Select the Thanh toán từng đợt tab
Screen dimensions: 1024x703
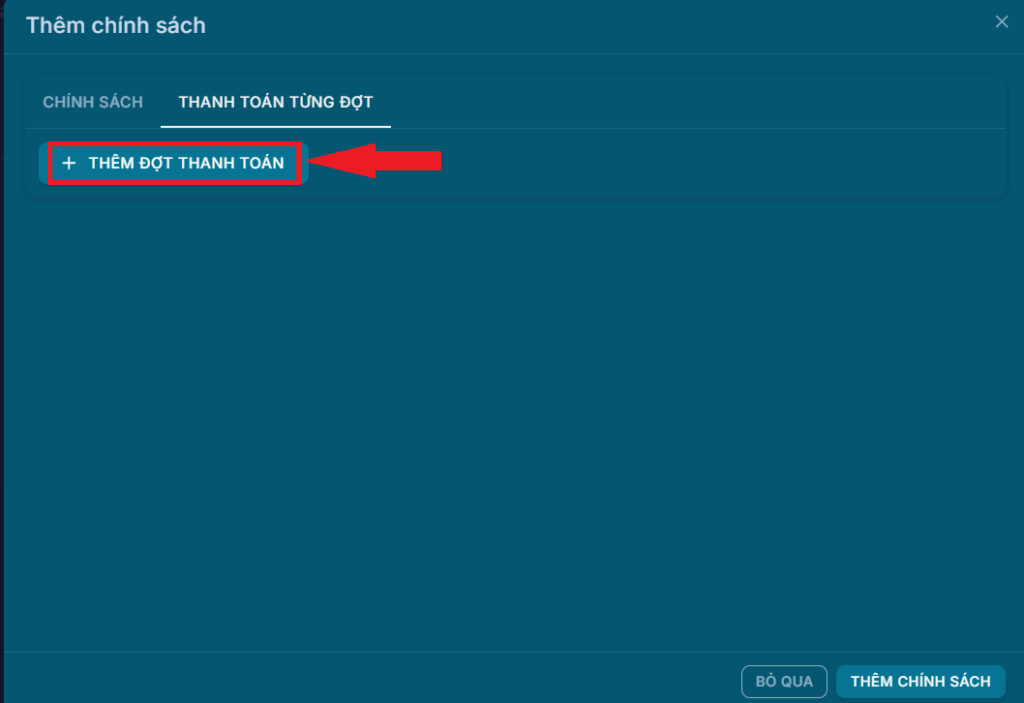(x=275, y=102)
